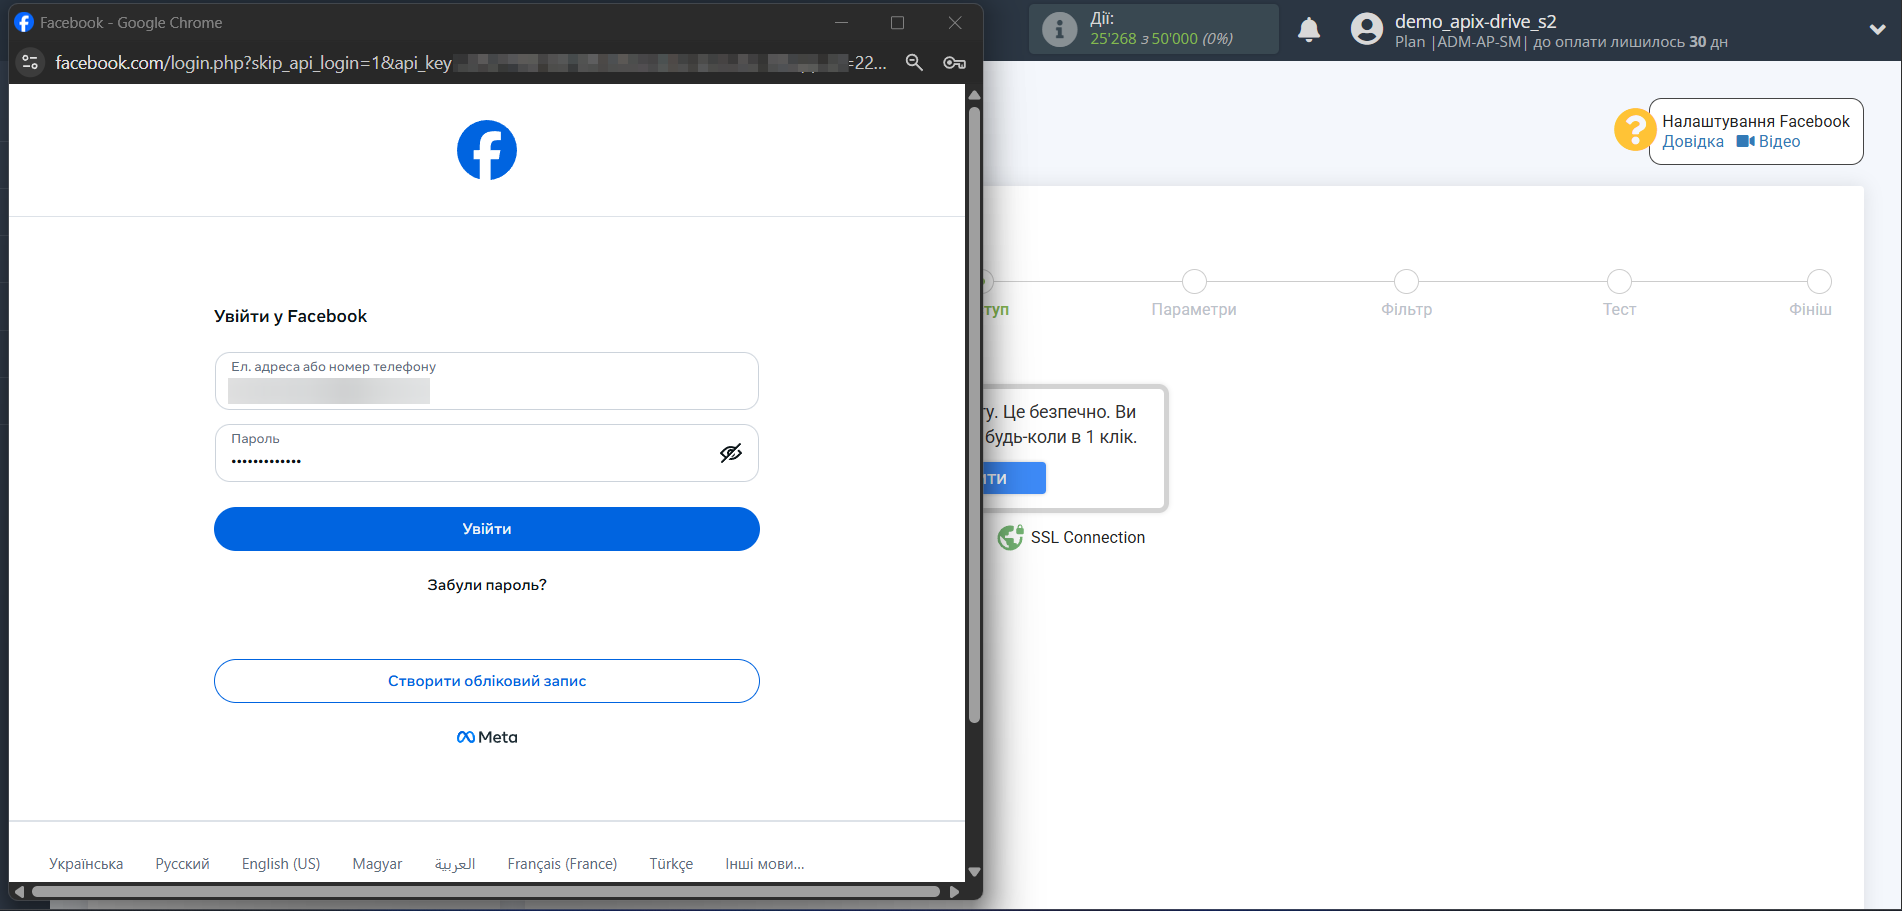Click the Увійти у Facebook heading
The image size is (1902, 911).
coord(290,316)
